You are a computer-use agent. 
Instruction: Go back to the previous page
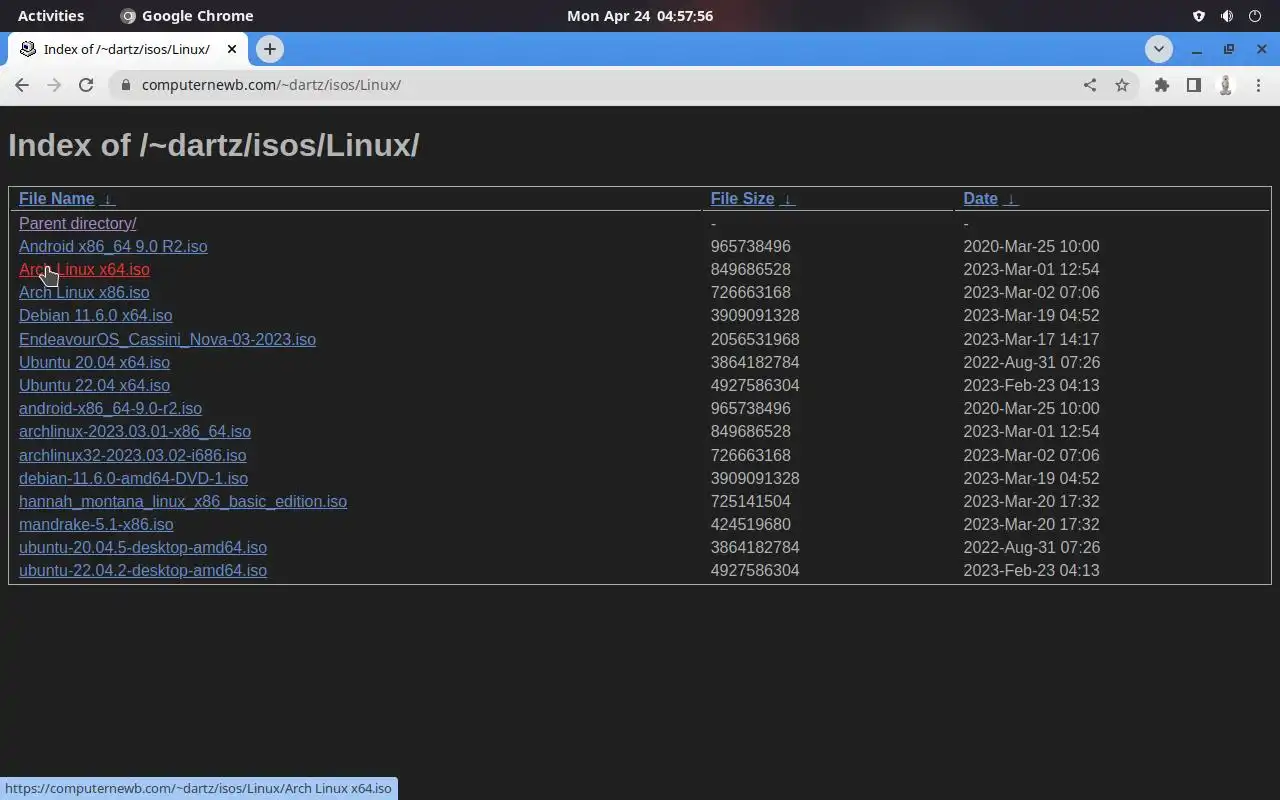(22, 85)
